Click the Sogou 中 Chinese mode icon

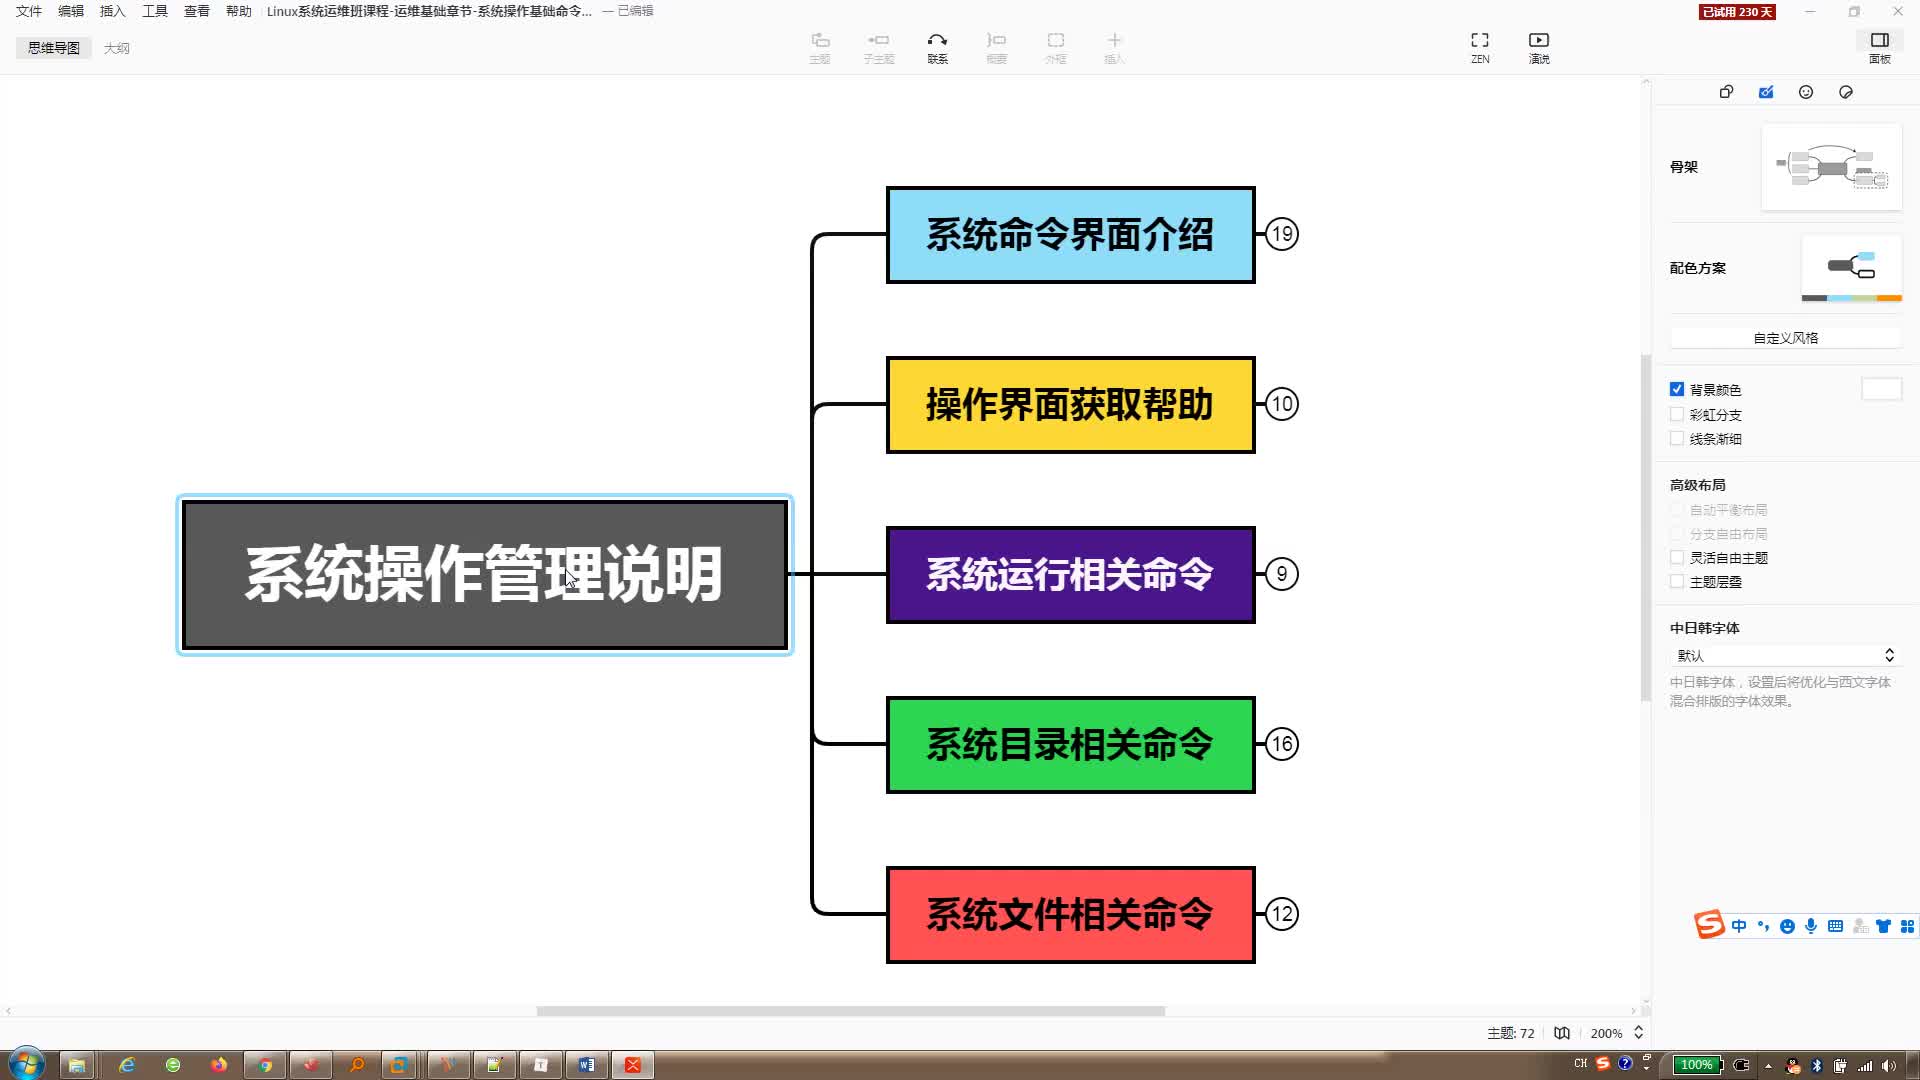(1739, 926)
